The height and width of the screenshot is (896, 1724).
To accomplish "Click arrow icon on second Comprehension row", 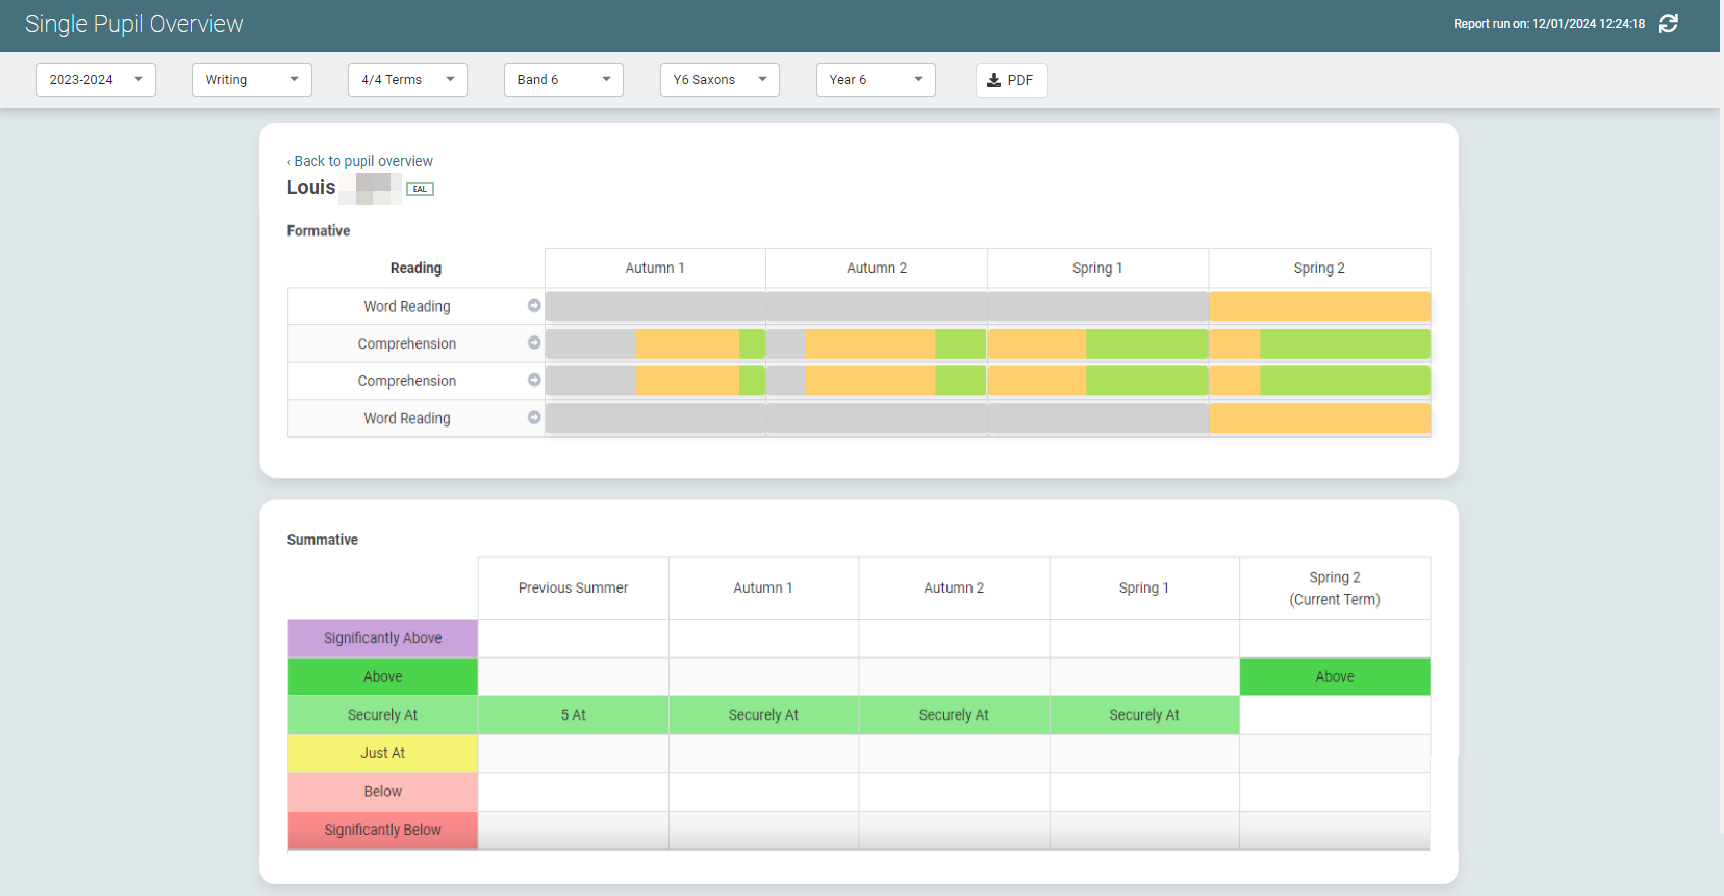I will click(534, 380).
